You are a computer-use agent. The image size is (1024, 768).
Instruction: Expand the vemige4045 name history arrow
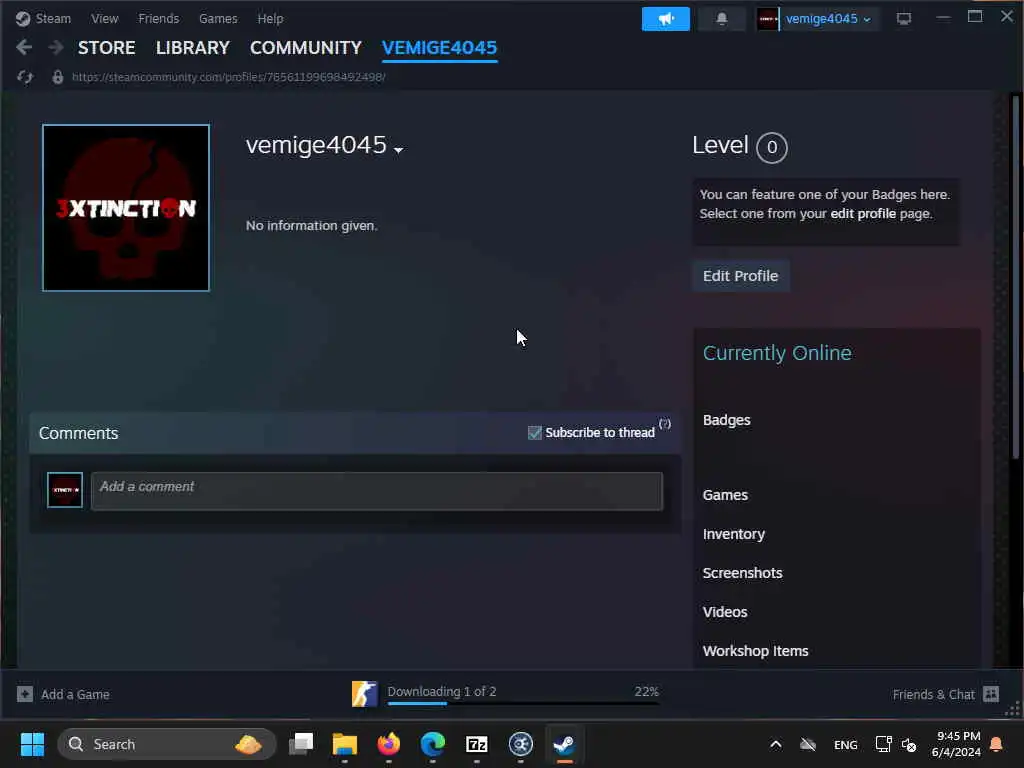click(x=398, y=150)
